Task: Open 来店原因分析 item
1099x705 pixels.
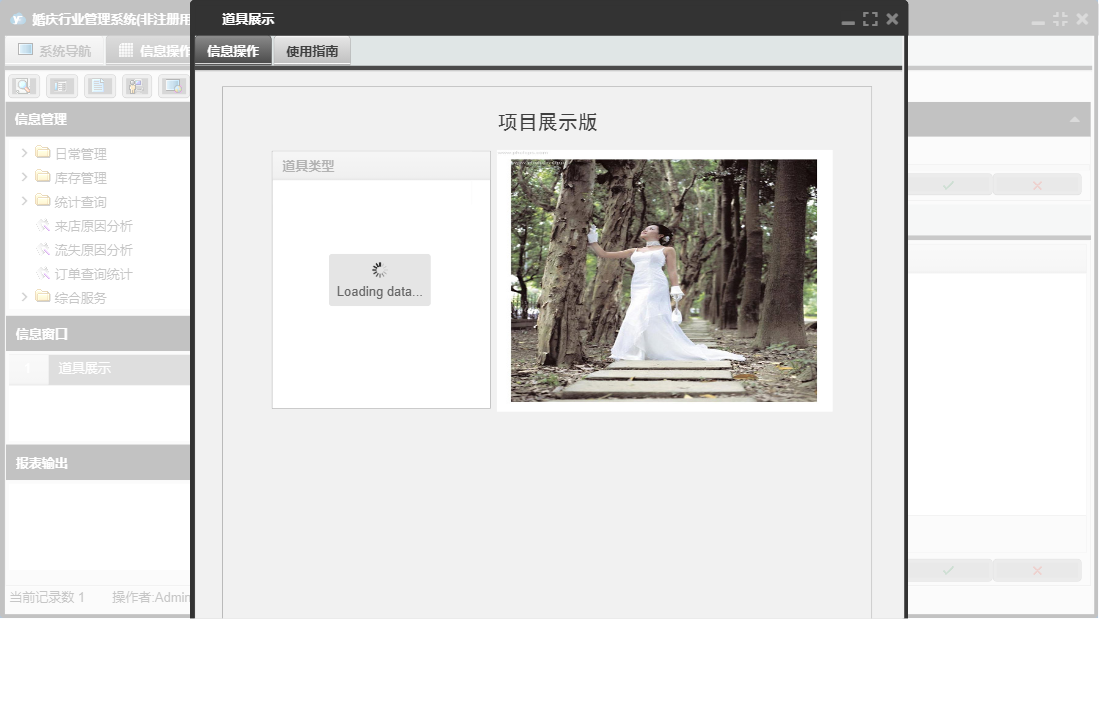Action: (93, 226)
